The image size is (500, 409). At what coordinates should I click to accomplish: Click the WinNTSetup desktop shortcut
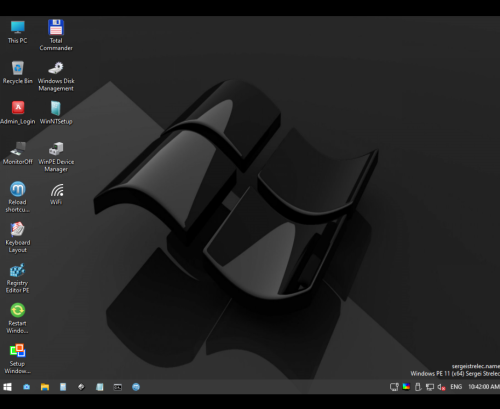pyautogui.click(x=56, y=113)
